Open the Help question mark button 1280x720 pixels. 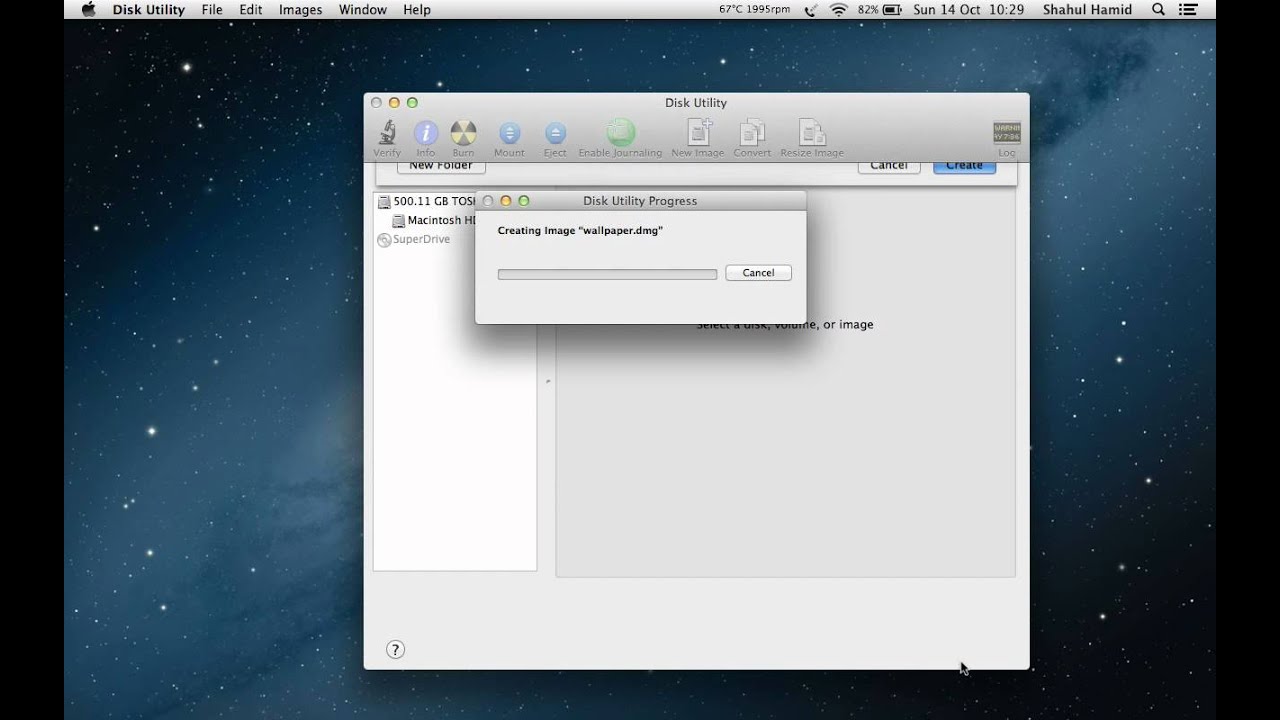point(395,650)
